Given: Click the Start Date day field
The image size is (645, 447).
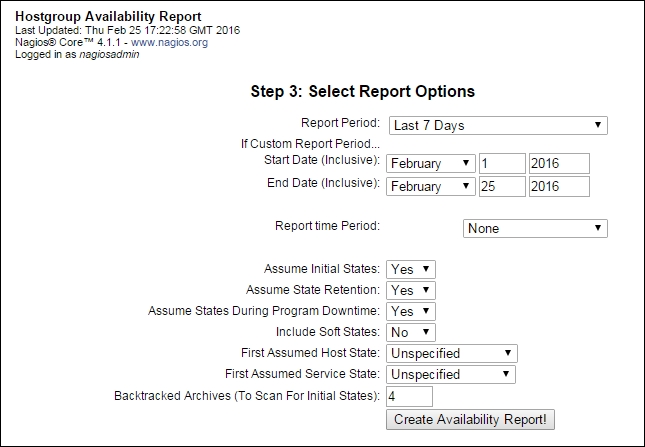Looking at the screenshot, I should [x=502, y=164].
